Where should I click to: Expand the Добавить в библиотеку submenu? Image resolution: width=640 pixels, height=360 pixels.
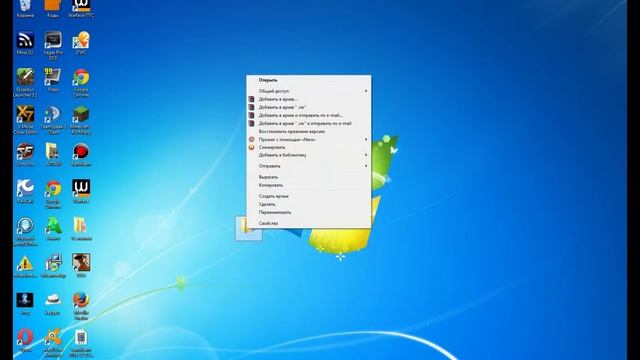(309, 155)
